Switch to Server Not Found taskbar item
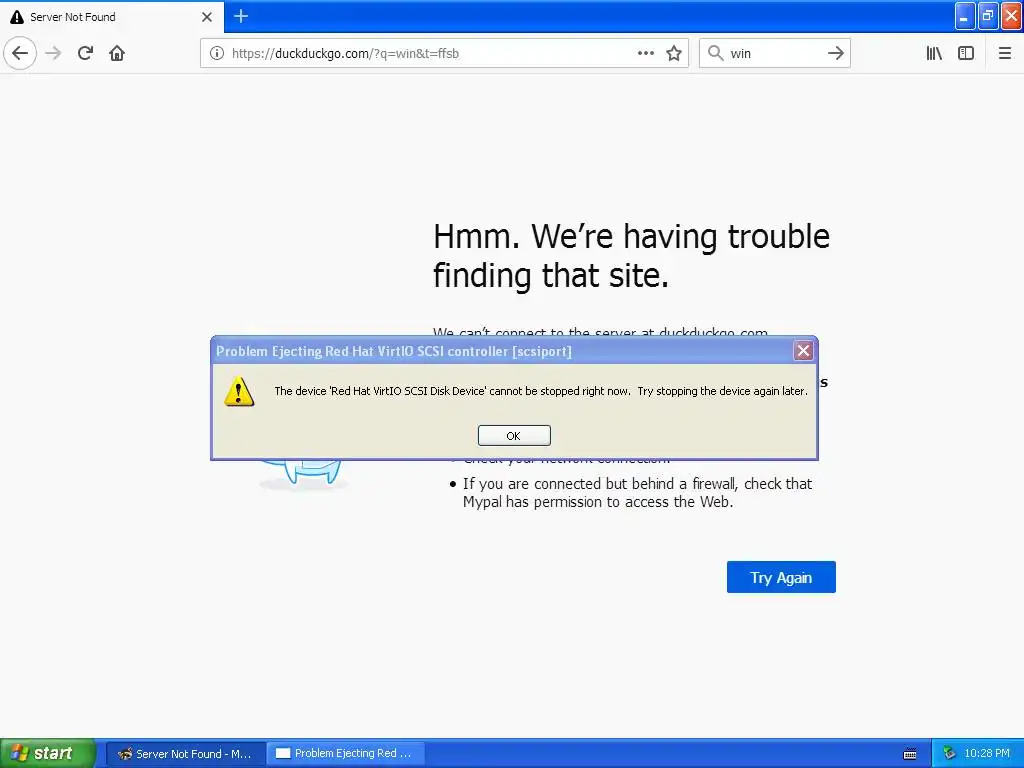Screen dimensions: 1024x768 (185, 754)
